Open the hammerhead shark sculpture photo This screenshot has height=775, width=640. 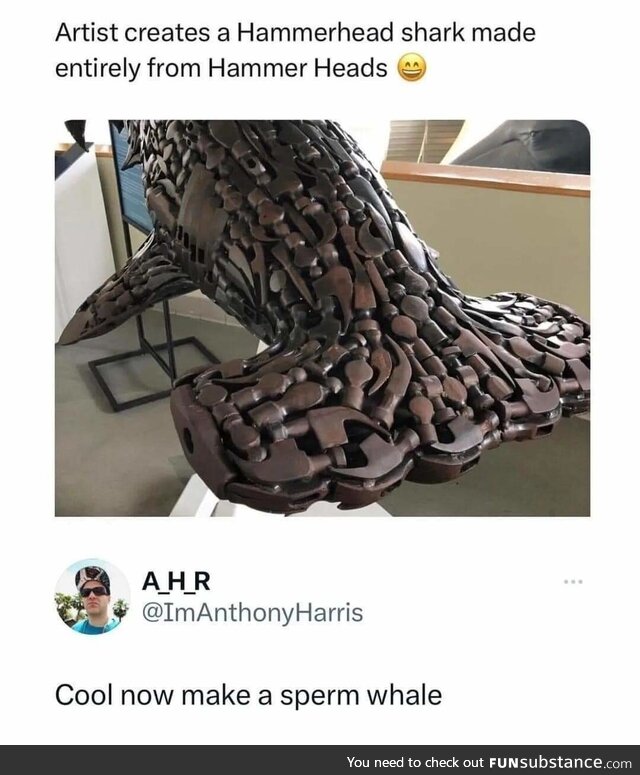coord(322,318)
